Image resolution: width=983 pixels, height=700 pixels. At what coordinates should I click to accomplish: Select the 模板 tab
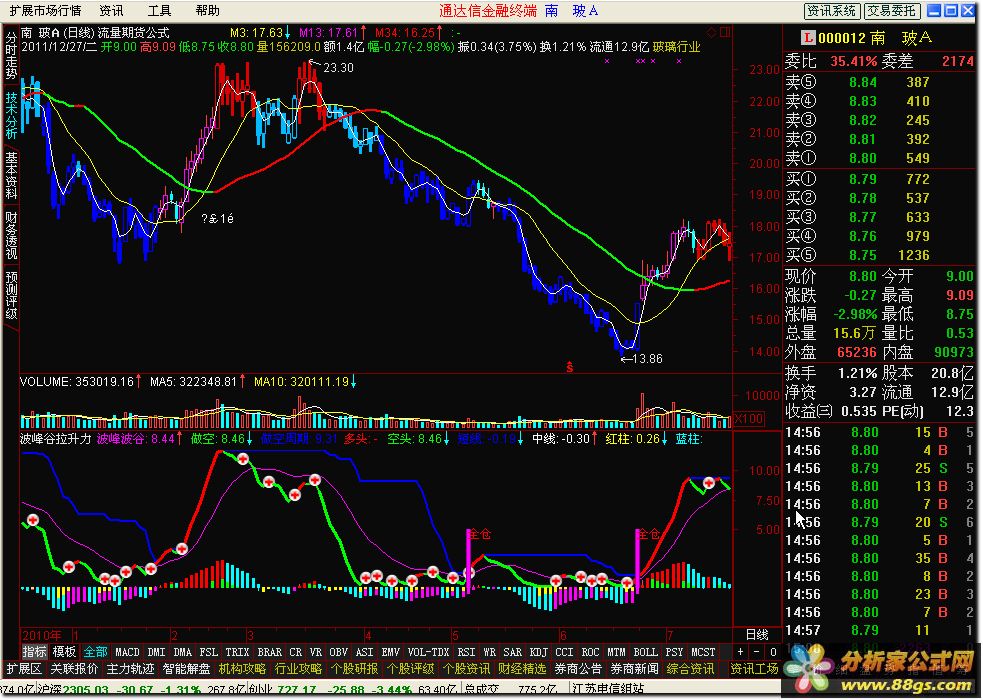64,652
